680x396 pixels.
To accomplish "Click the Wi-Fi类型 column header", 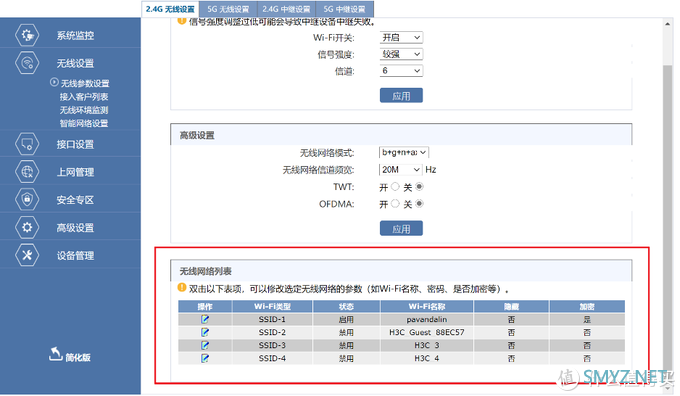I will tap(272, 306).
